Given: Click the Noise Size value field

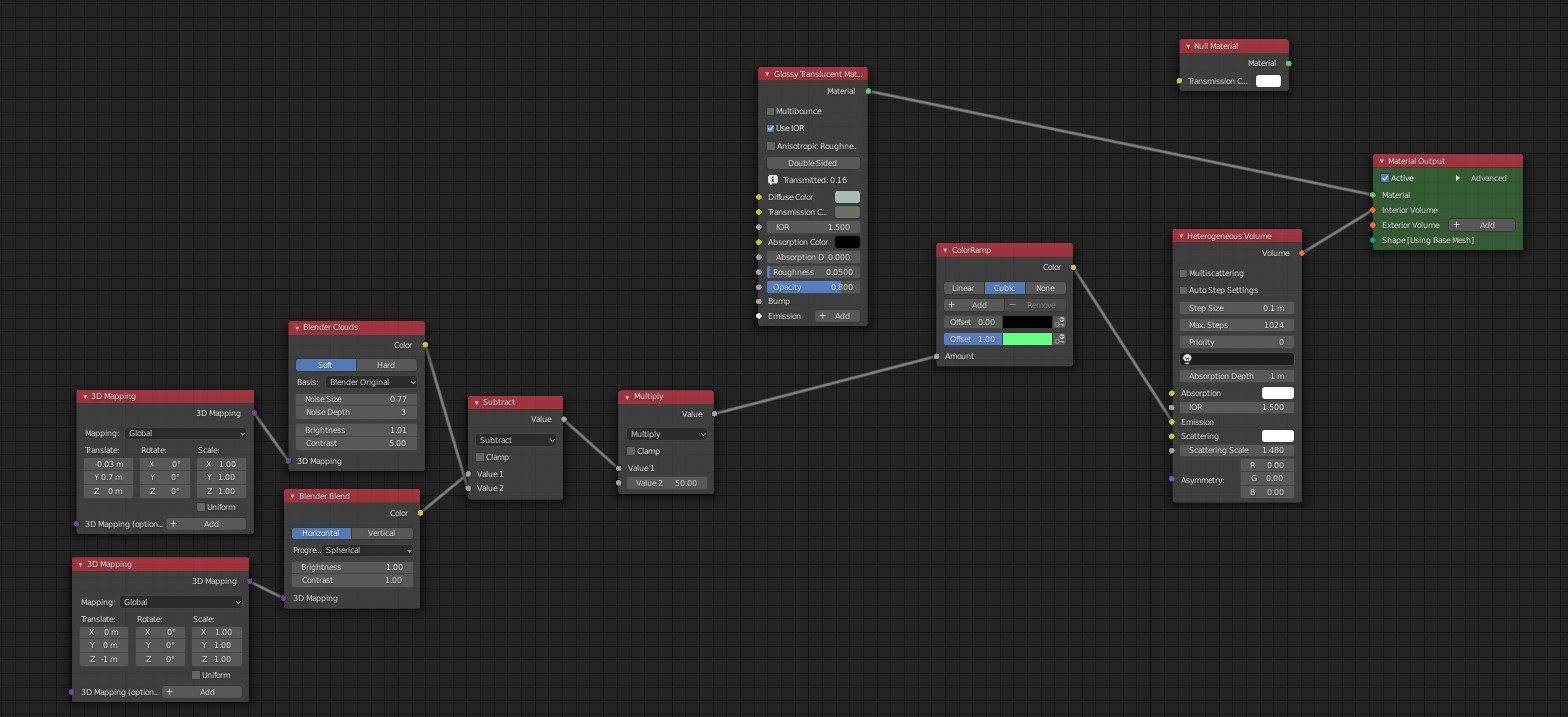Looking at the screenshot, I should pyautogui.click(x=356, y=399).
